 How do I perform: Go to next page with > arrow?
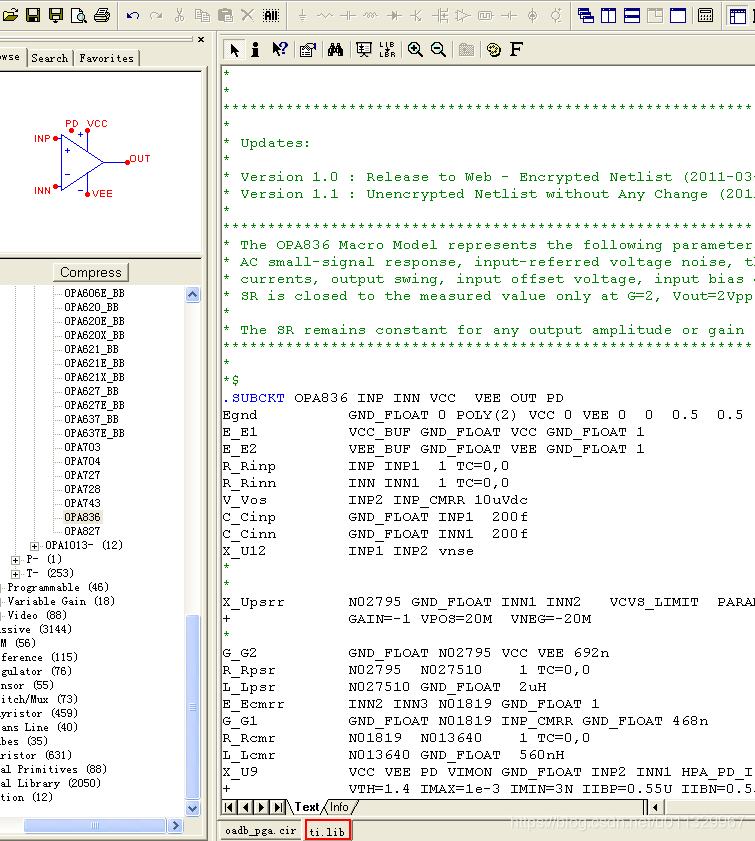262,807
